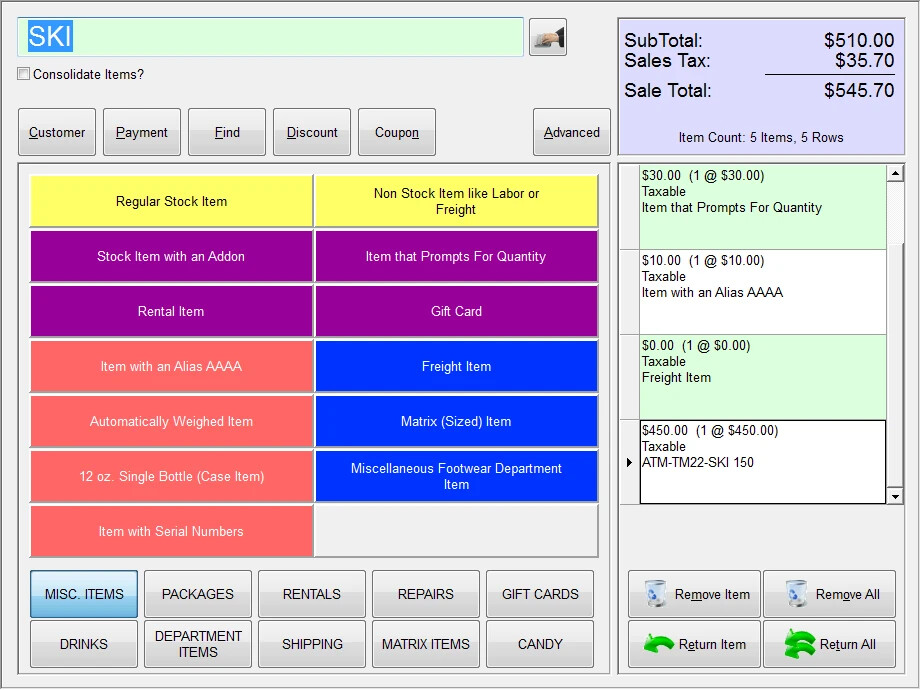
Task: Open the REPAIRS category
Action: click(x=426, y=594)
